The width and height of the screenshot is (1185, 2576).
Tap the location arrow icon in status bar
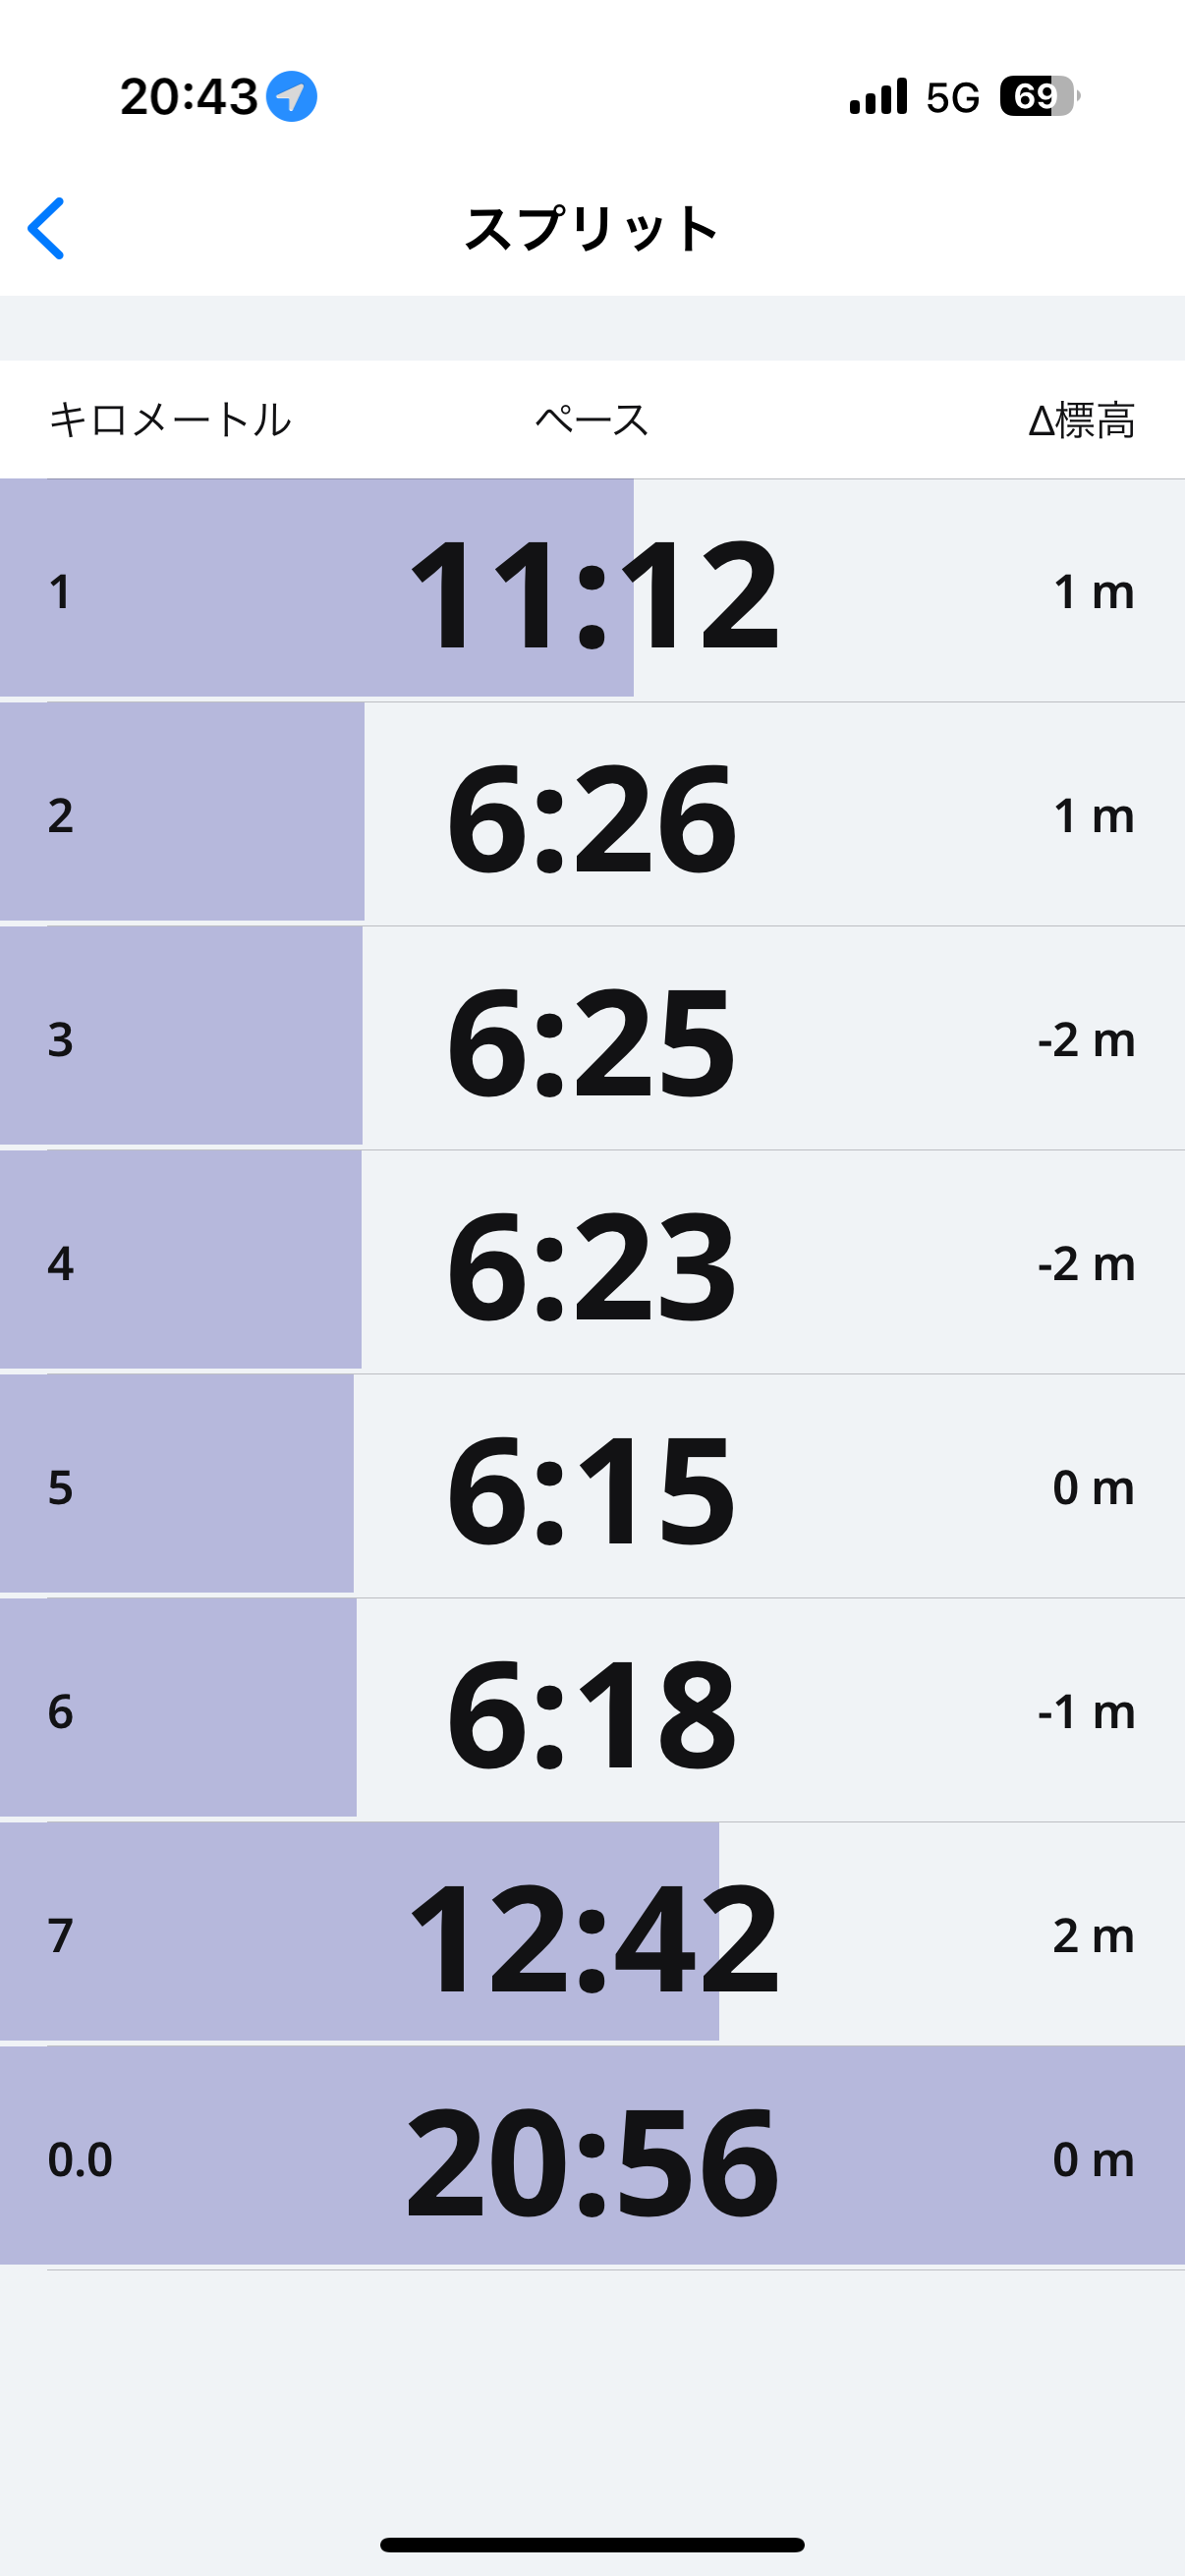[291, 97]
